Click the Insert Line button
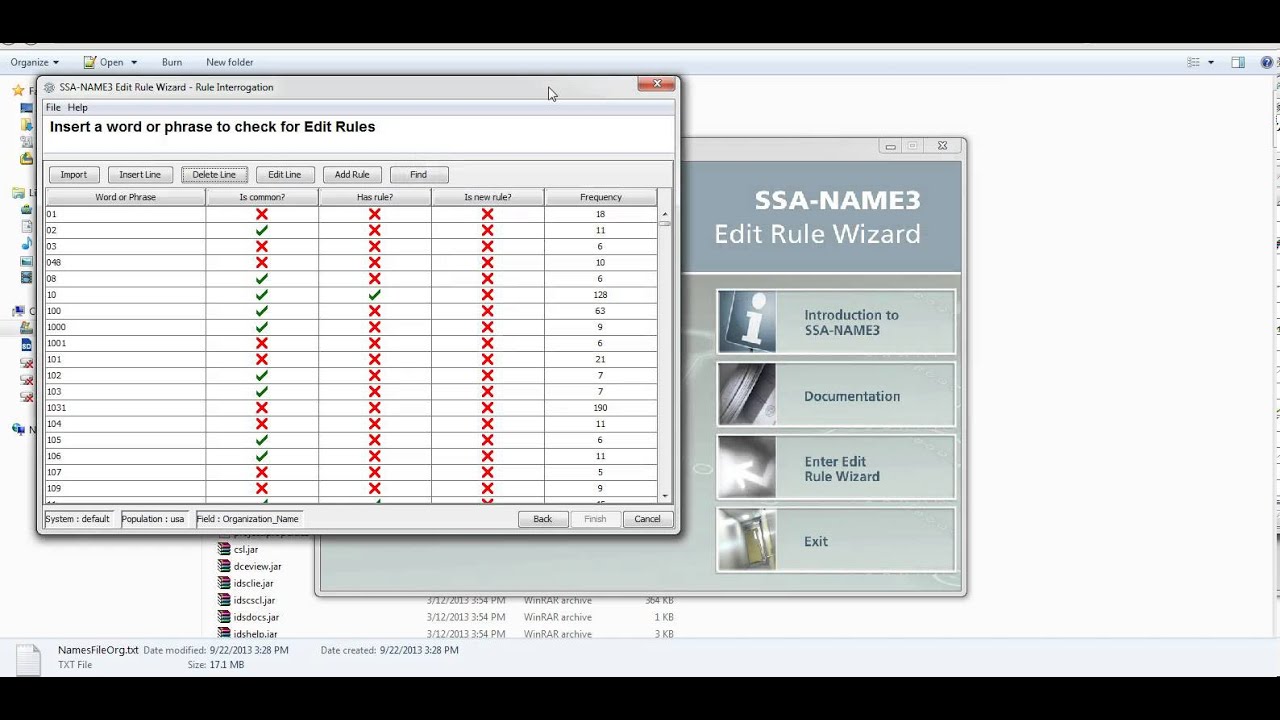 pyautogui.click(x=140, y=174)
